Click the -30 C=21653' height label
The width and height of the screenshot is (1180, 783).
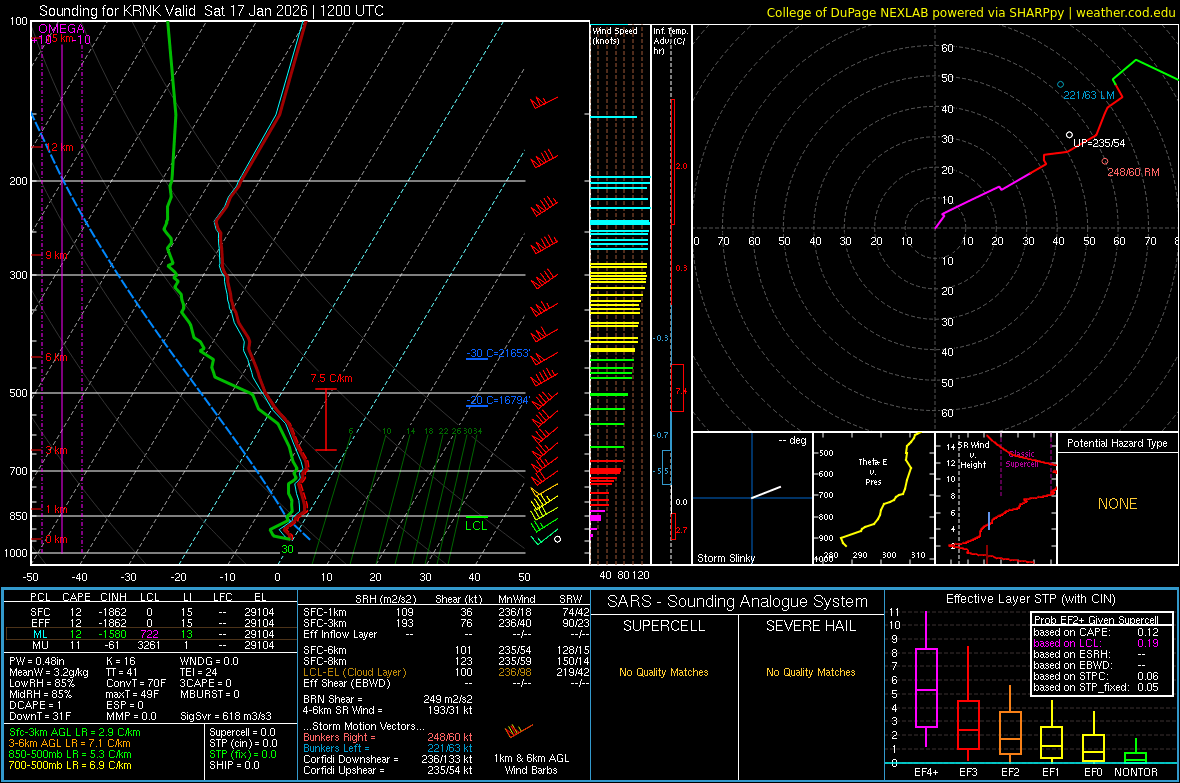498,353
